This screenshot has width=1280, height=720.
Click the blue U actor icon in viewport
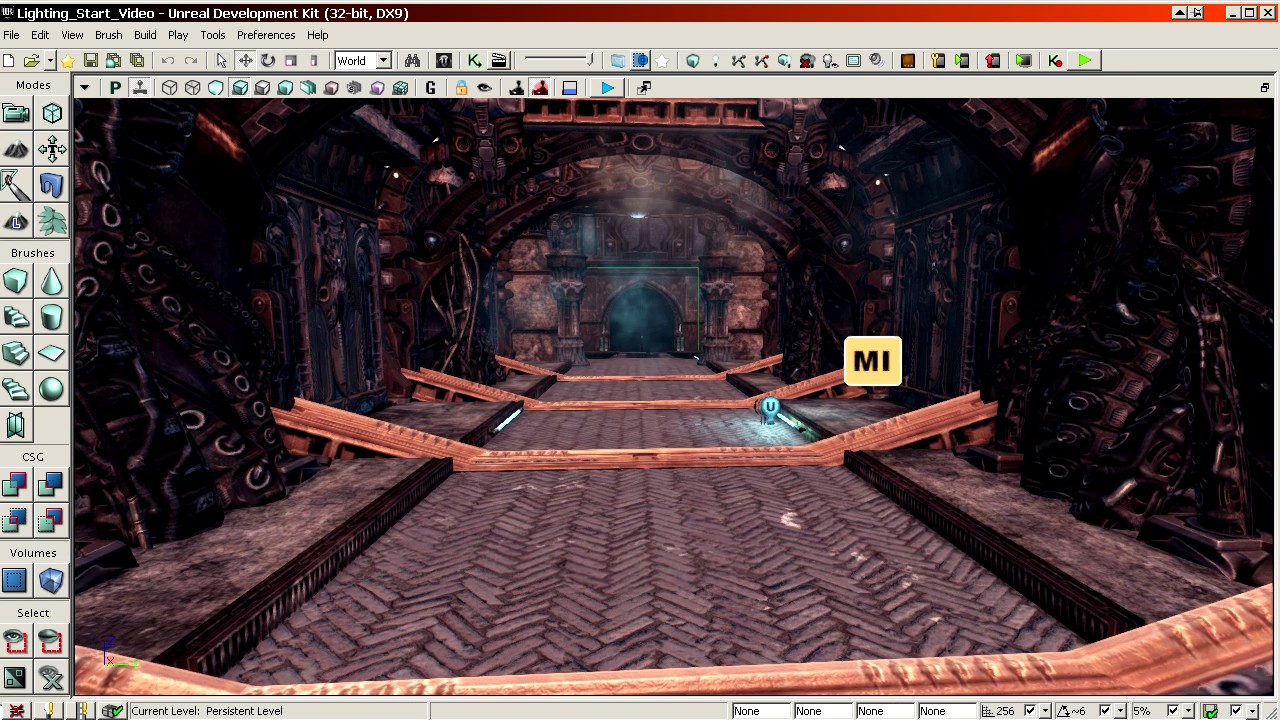770,407
